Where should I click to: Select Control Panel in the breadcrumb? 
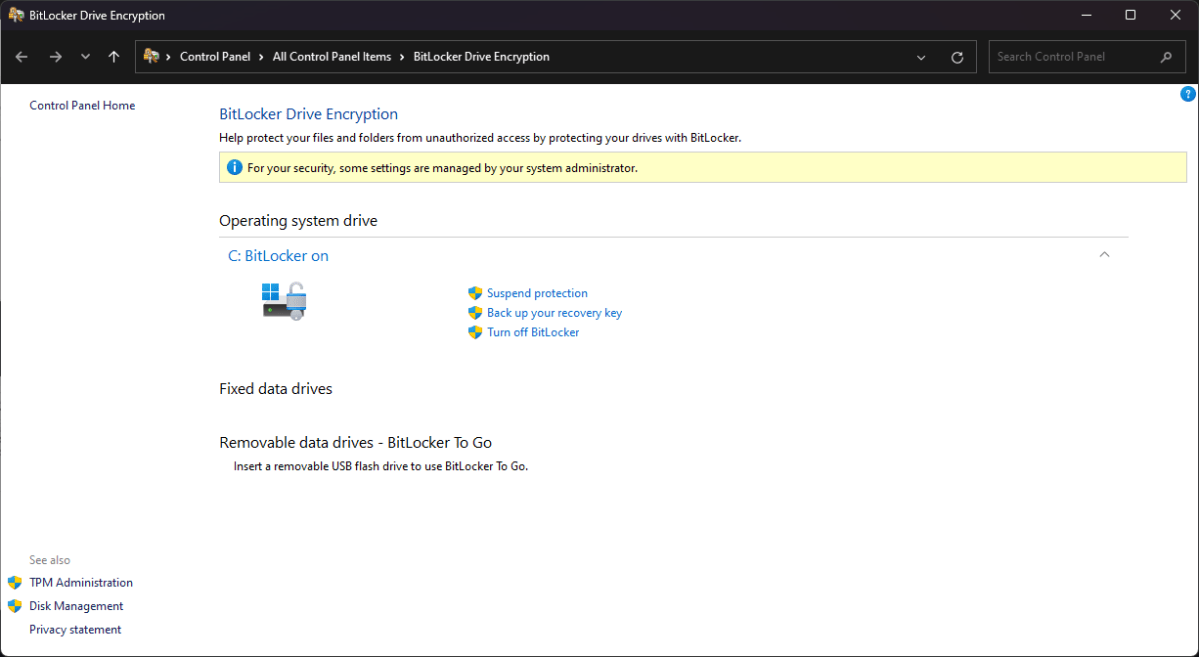click(215, 57)
